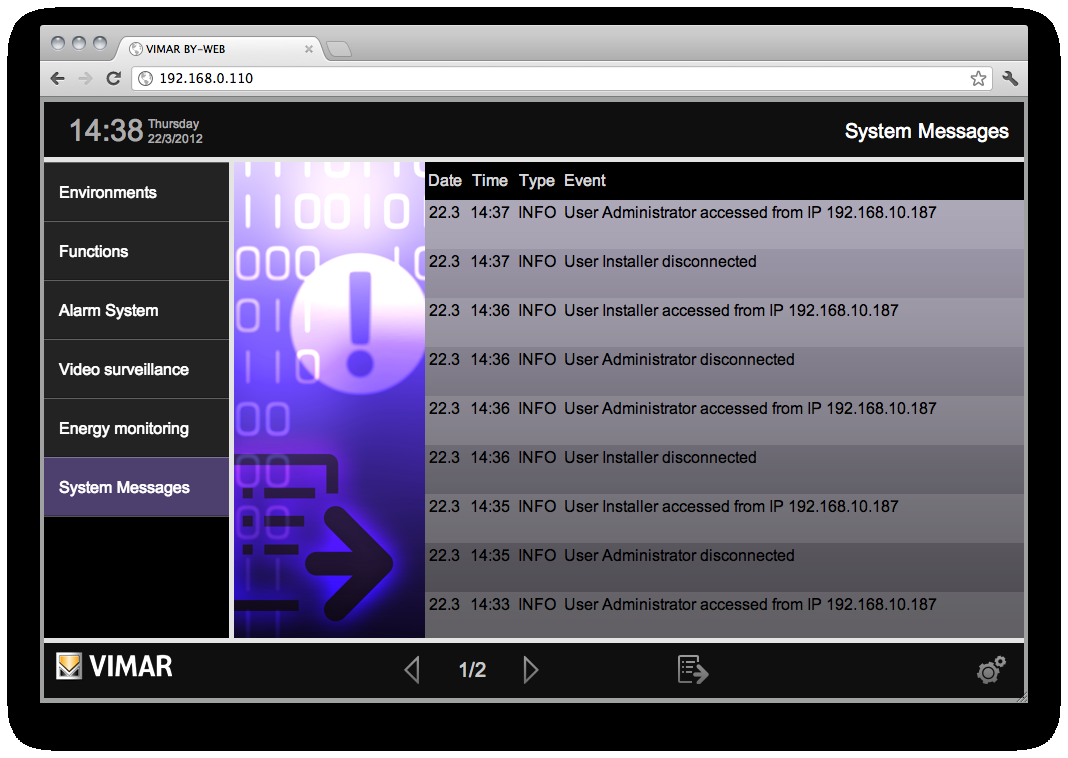Image resolution: width=1068 pixels, height=758 pixels.
Task: Click the Event column header
Action: coord(584,180)
